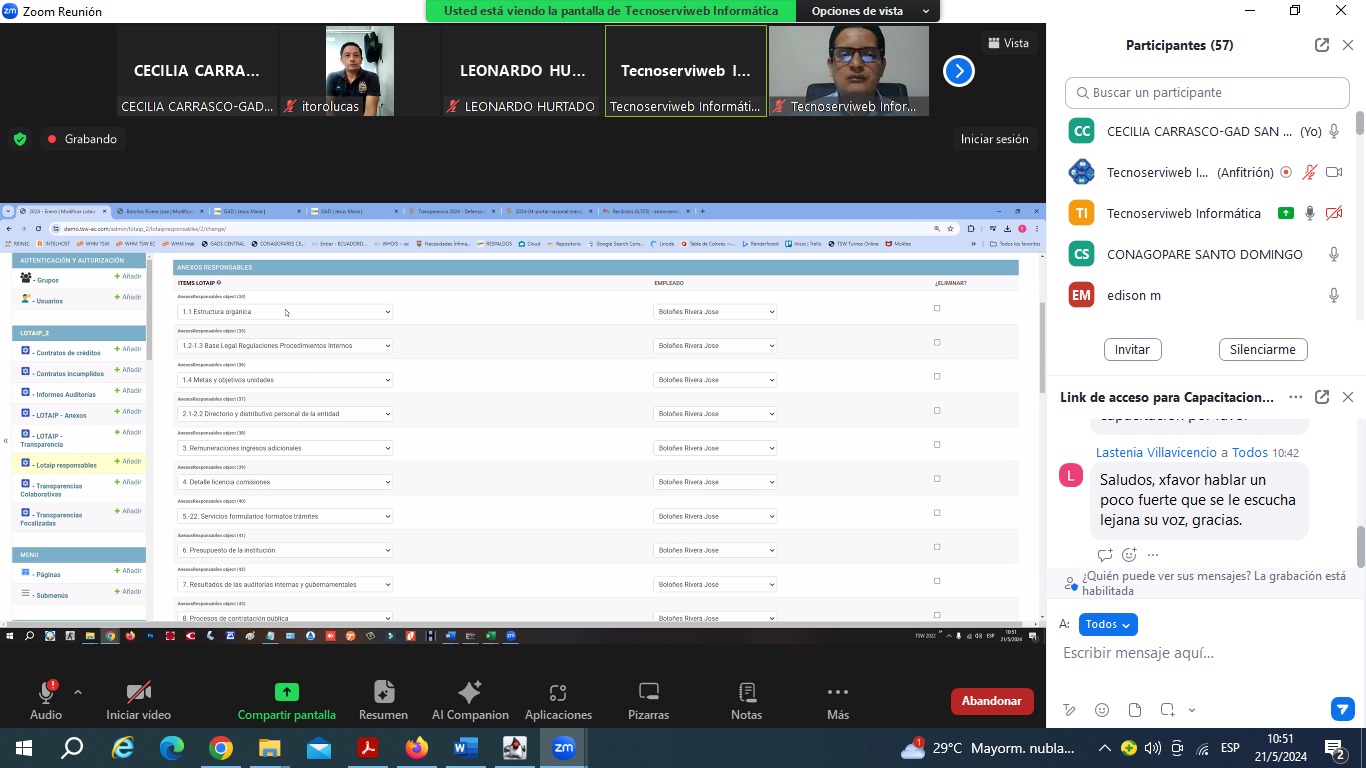Check eliminar box for Metas y objetivos row

(937, 377)
